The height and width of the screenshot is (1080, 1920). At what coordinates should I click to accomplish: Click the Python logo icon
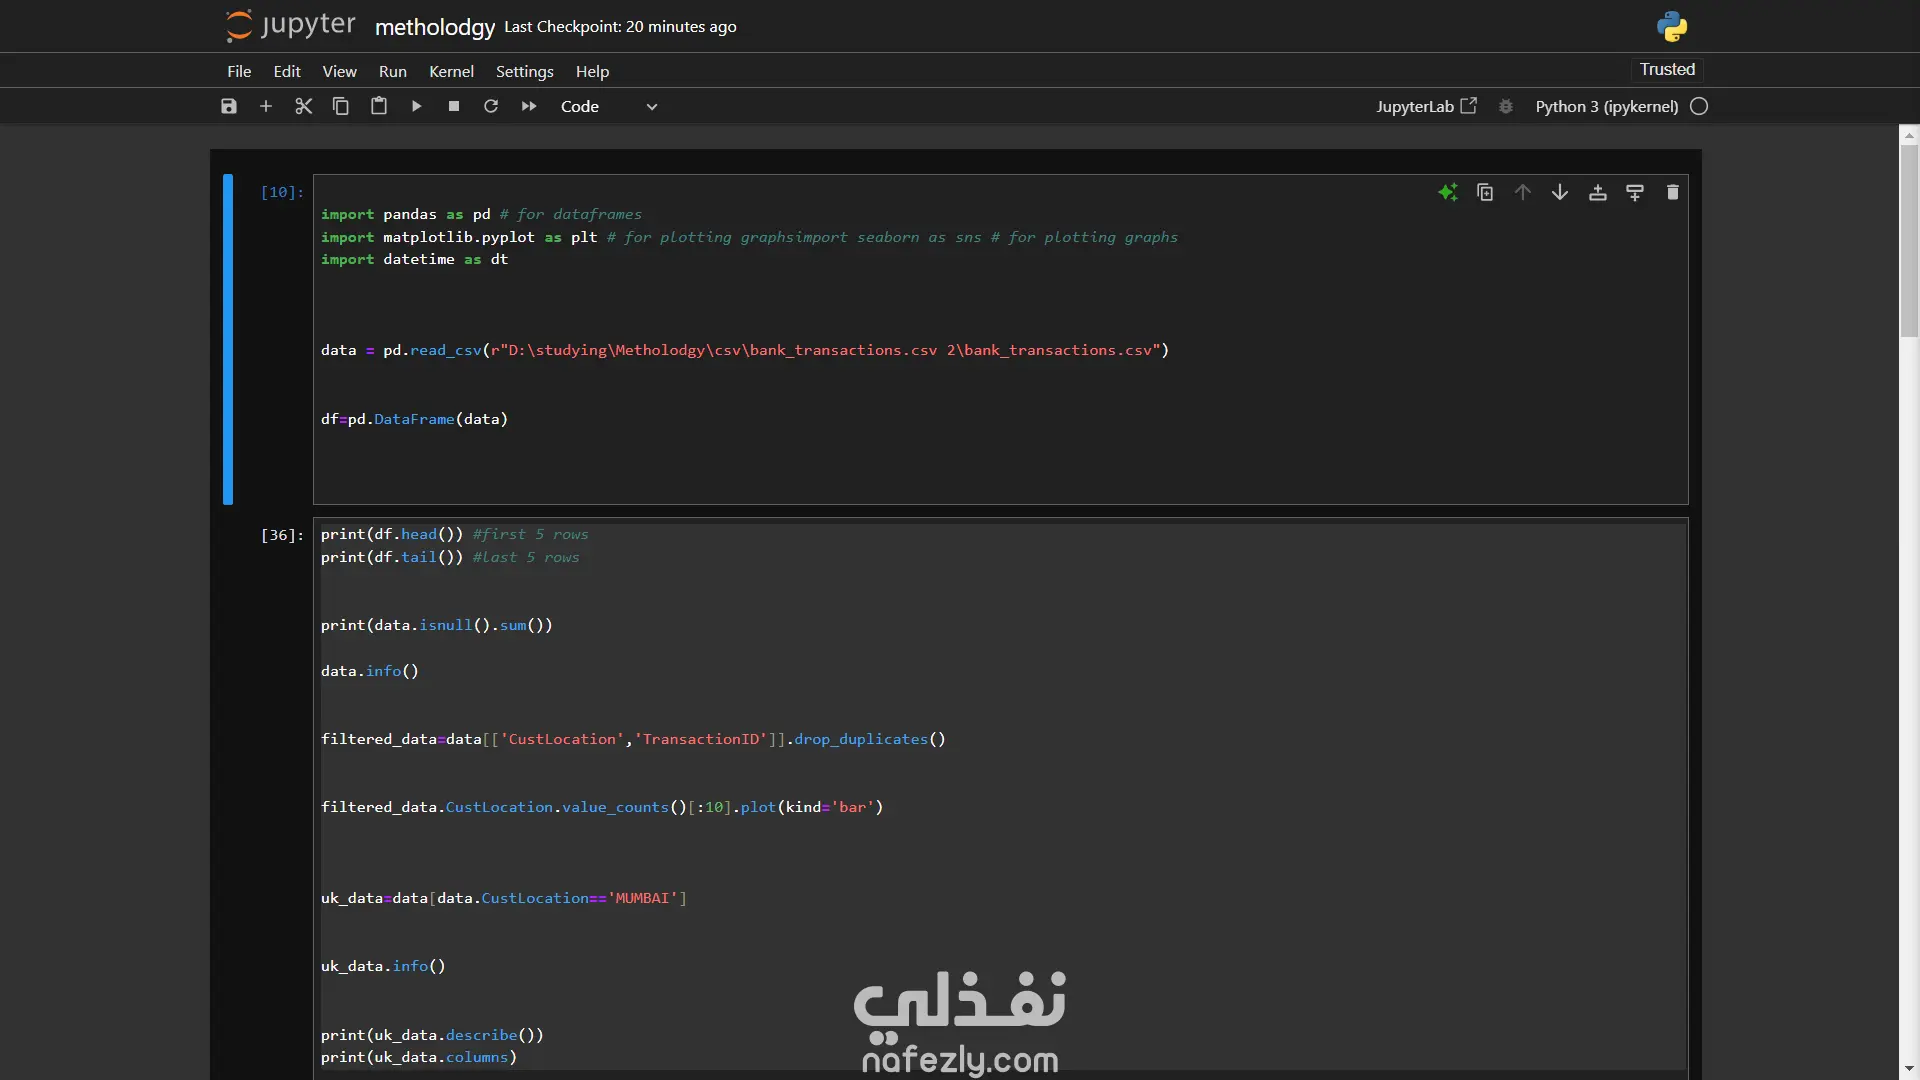[x=1672, y=27]
